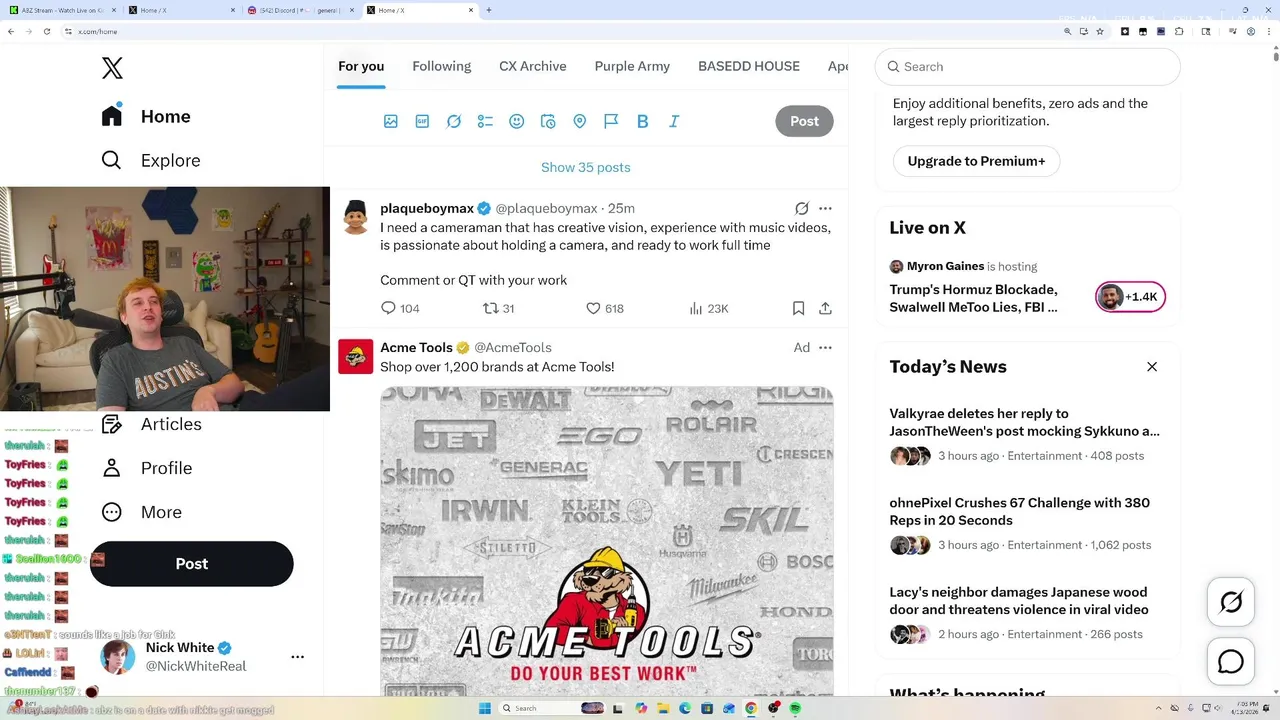Screen dimensions: 1280x720
Task: Open the BASEDD HOUSE tab
Action: tap(749, 66)
